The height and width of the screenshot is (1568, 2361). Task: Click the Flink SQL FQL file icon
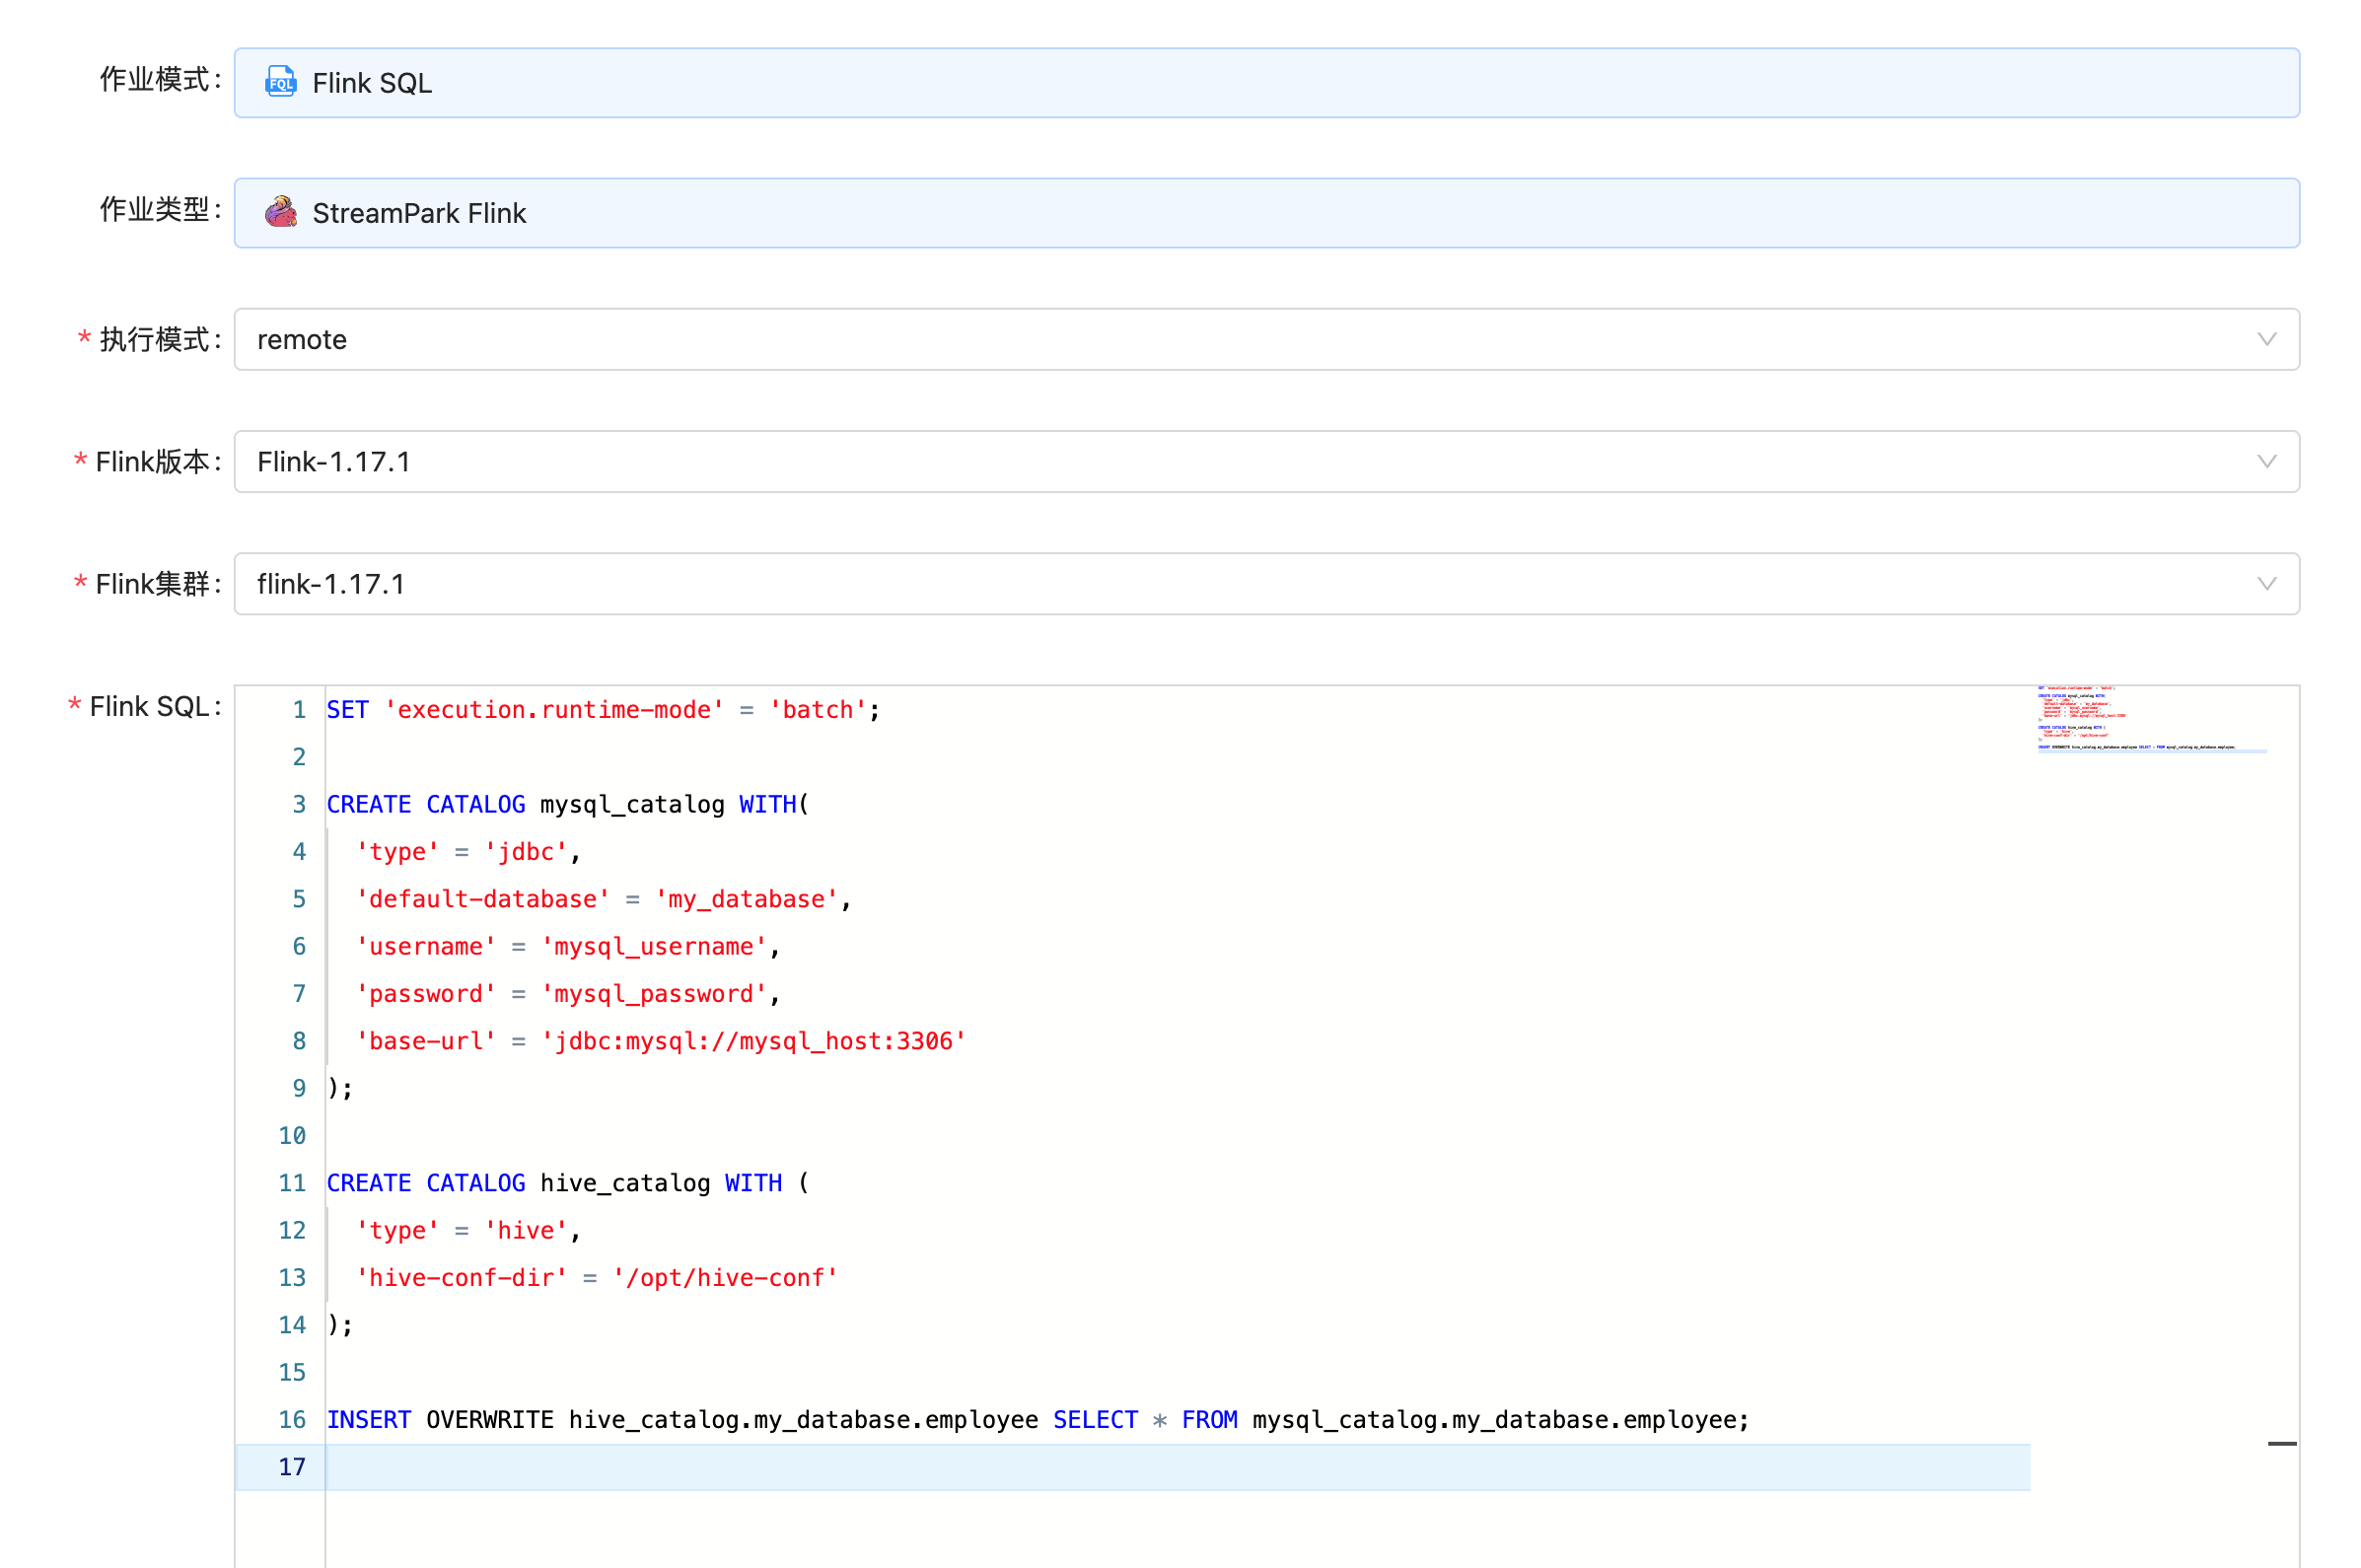280,82
